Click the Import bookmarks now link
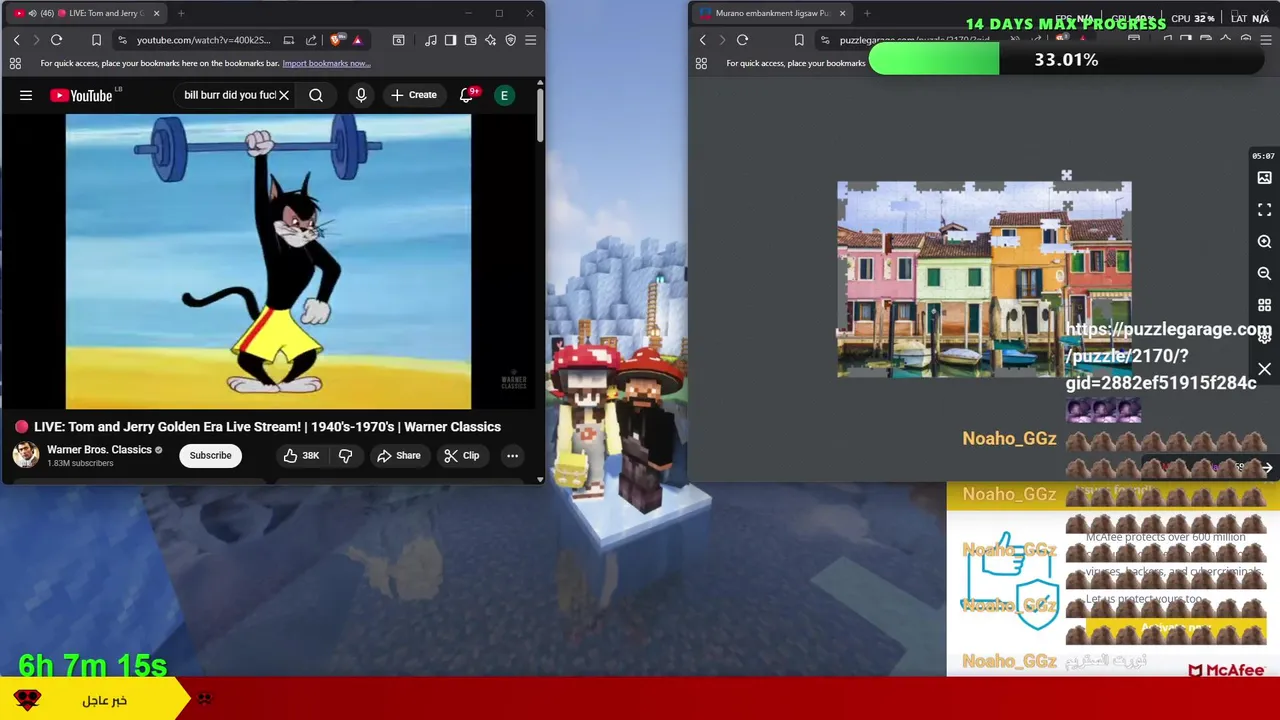The height and width of the screenshot is (720, 1280). tap(326, 63)
